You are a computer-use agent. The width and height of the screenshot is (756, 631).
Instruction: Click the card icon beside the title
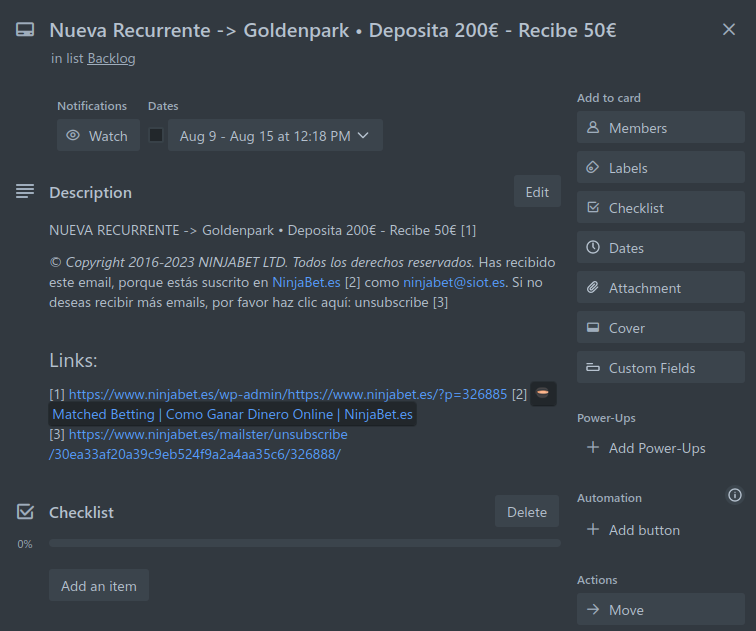[25, 30]
